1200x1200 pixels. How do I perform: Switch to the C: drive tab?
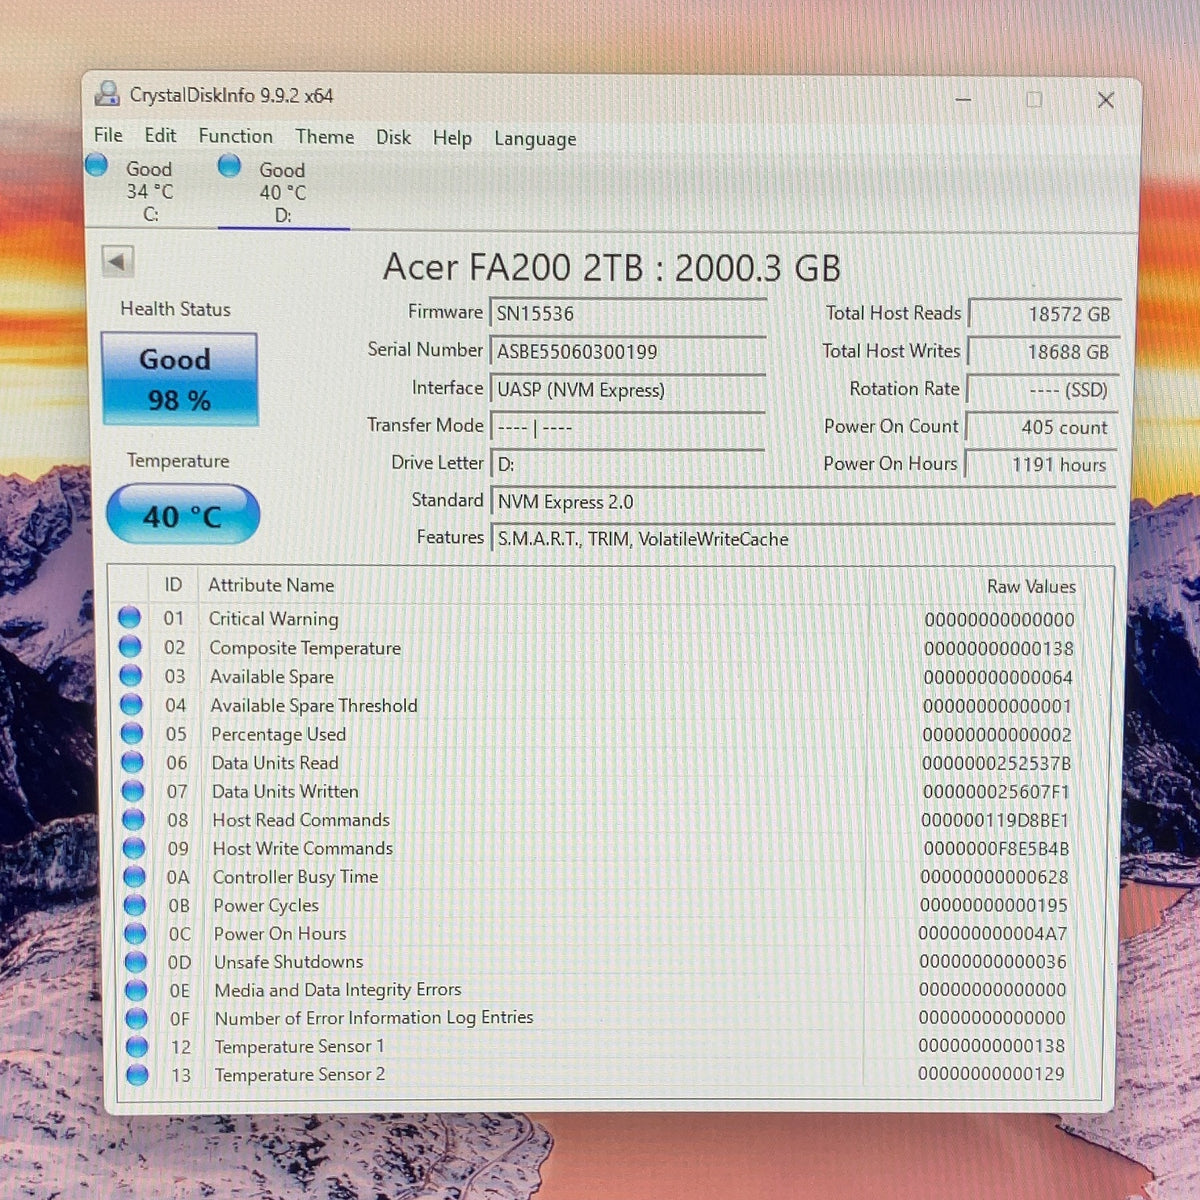(x=150, y=191)
